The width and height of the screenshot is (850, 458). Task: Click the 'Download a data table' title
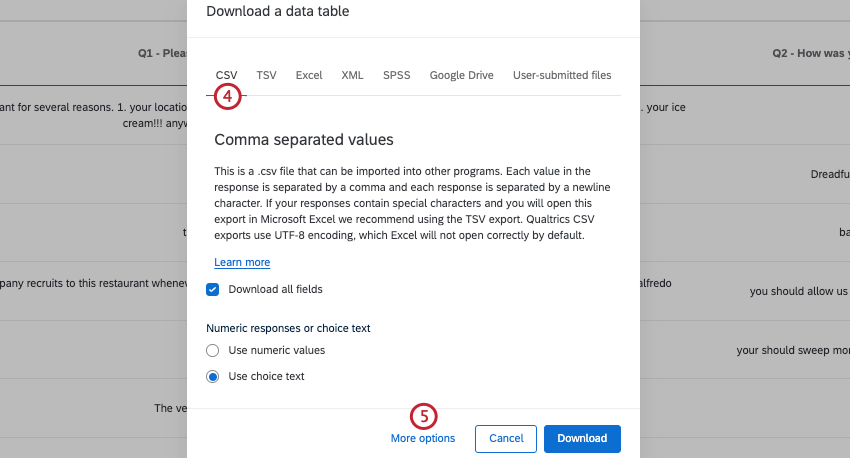(x=278, y=11)
